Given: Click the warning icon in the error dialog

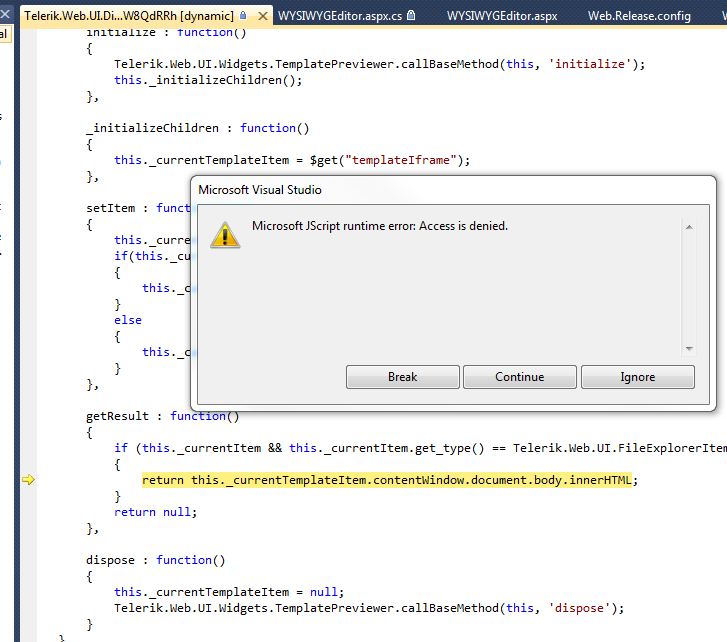Looking at the screenshot, I should point(225,235).
